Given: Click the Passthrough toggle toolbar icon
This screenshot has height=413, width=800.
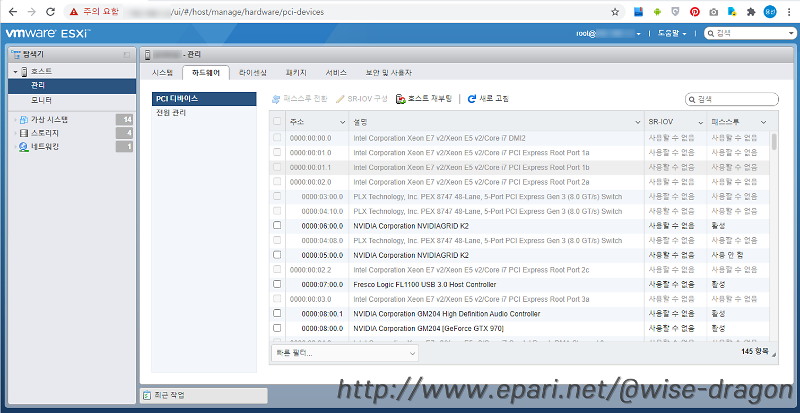Looking at the screenshot, I should click(x=276, y=99).
